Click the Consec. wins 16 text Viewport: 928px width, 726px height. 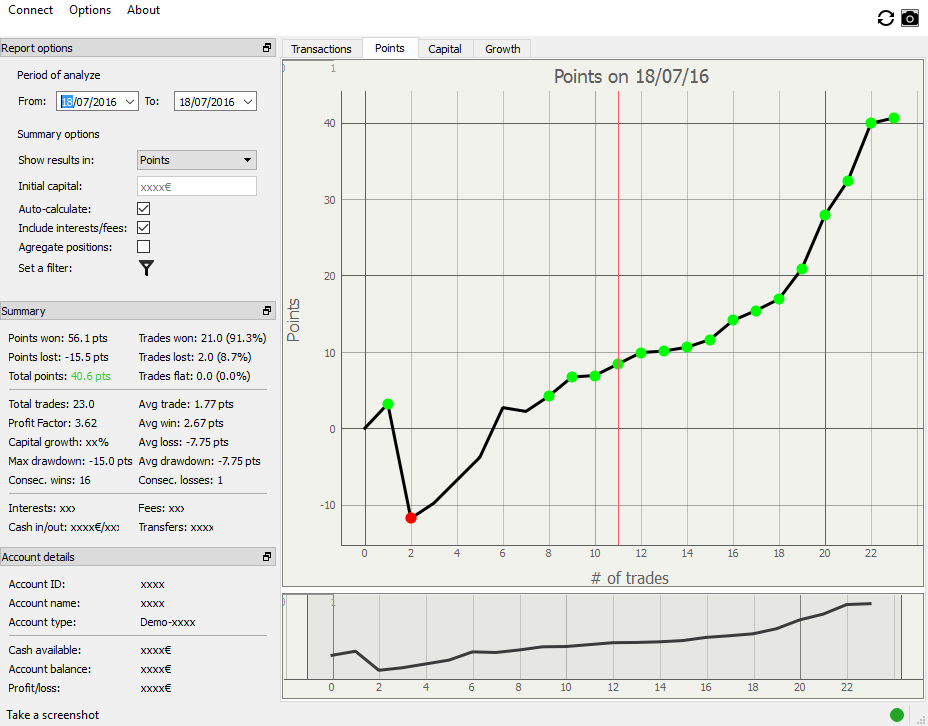click(x=50, y=480)
